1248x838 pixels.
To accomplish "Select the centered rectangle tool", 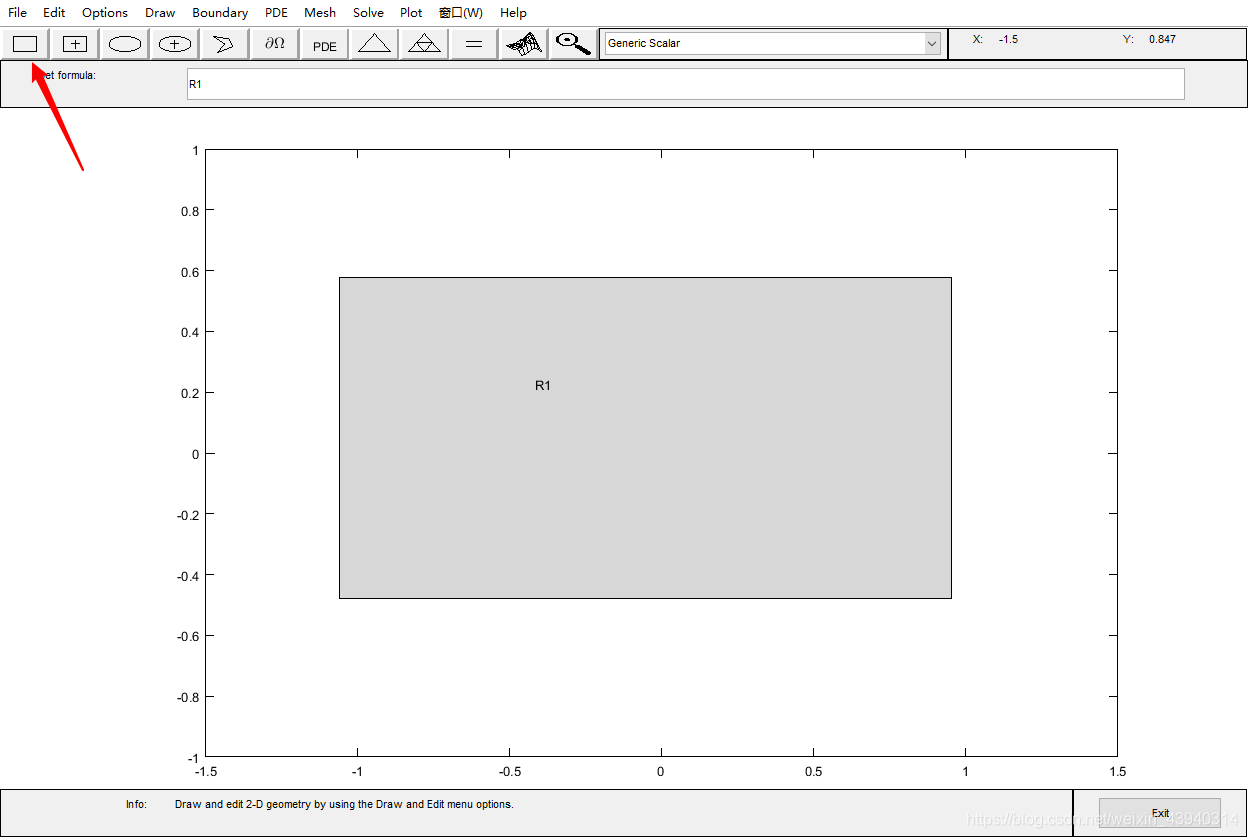I will coord(75,43).
